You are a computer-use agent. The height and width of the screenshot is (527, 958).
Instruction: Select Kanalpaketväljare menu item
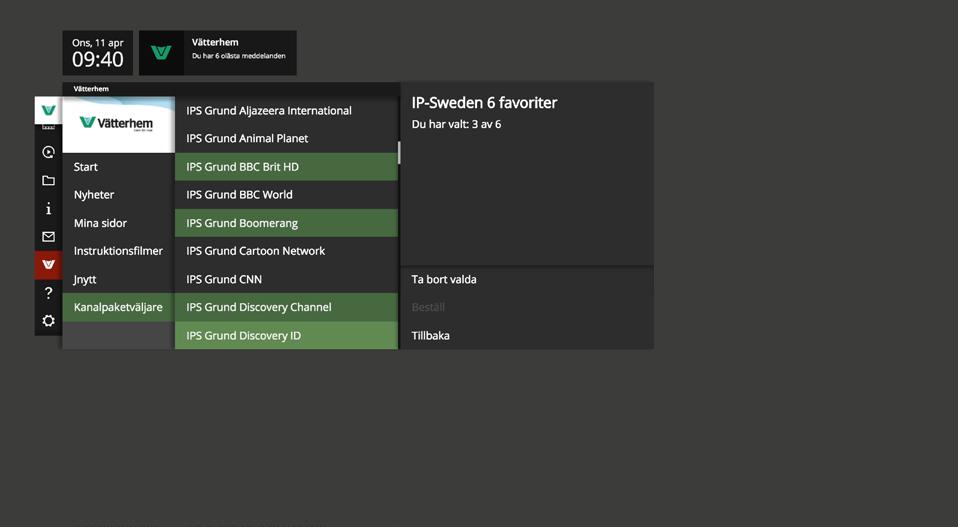click(x=119, y=307)
